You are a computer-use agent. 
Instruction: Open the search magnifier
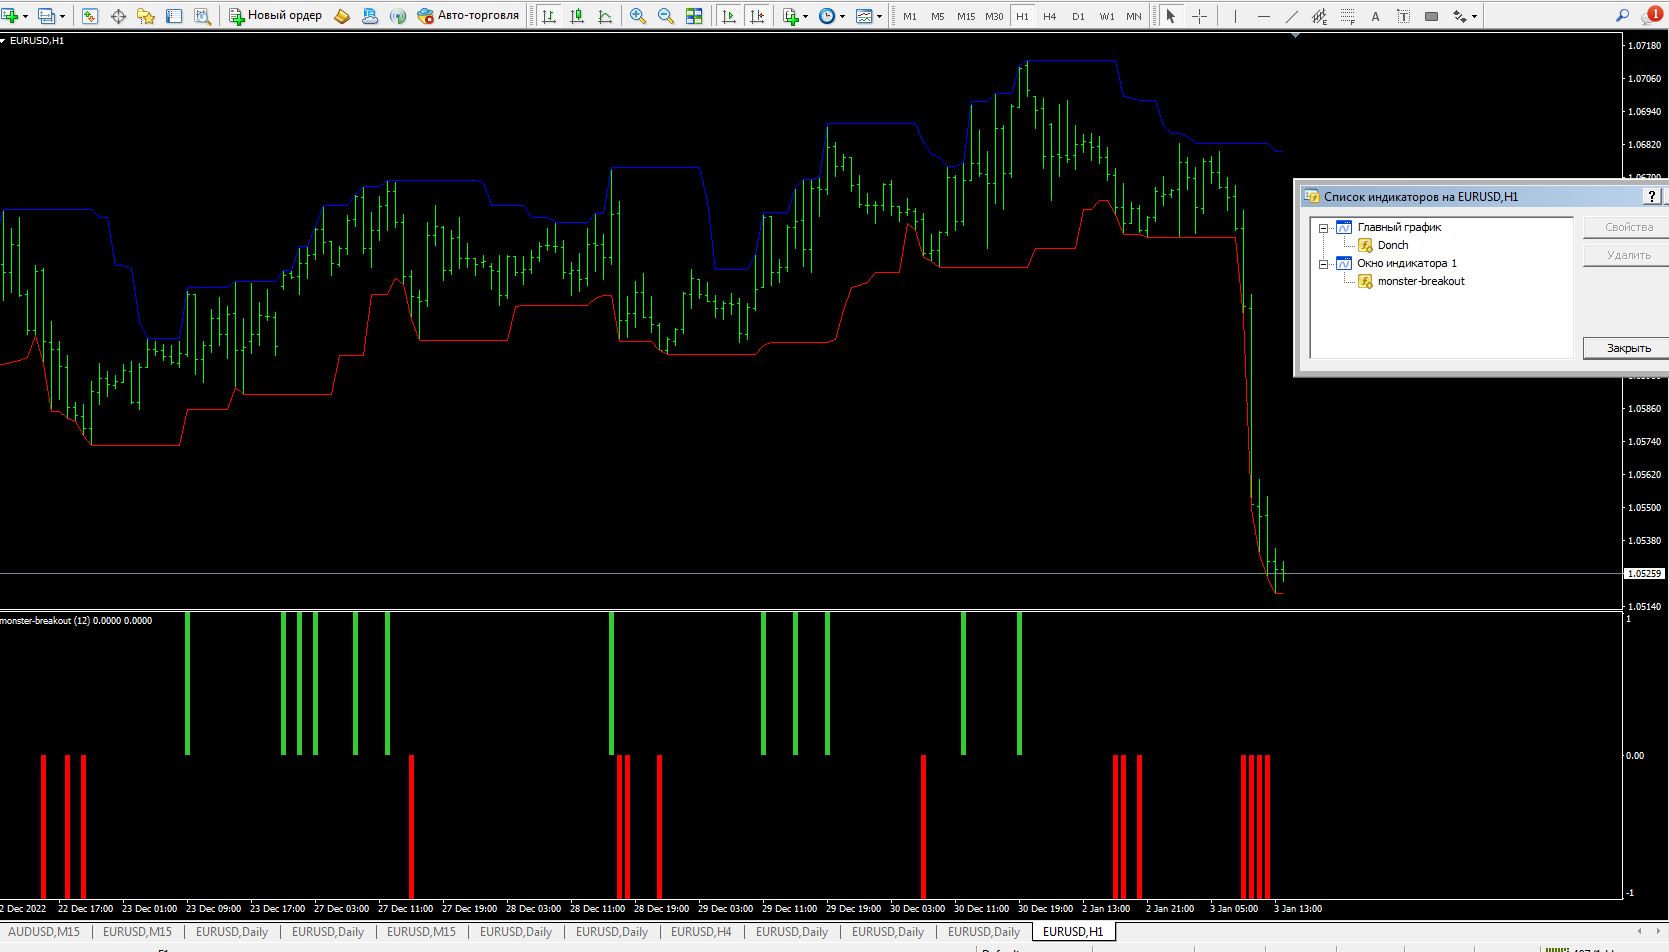point(1622,16)
